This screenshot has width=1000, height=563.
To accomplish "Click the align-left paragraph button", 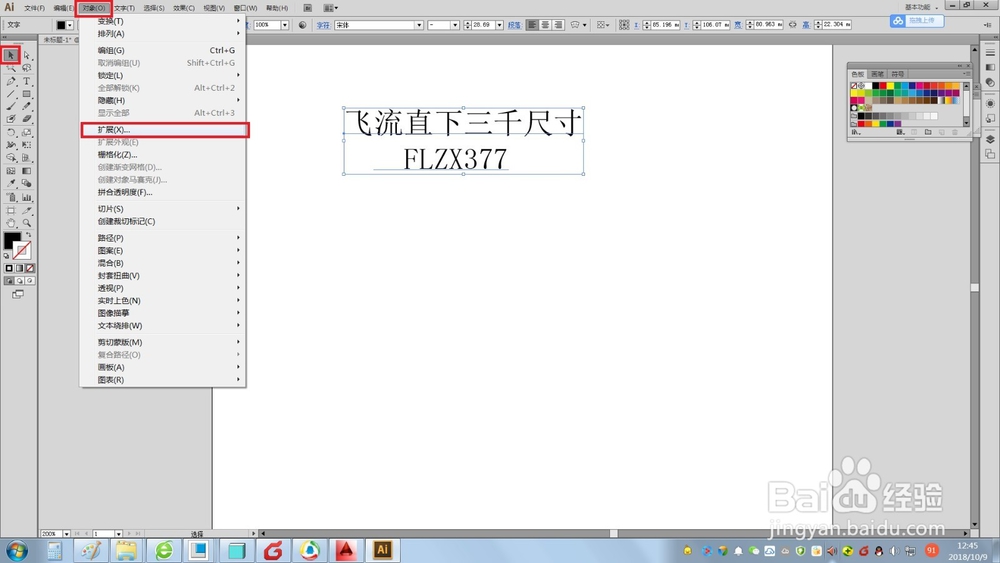I will (532, 25).
